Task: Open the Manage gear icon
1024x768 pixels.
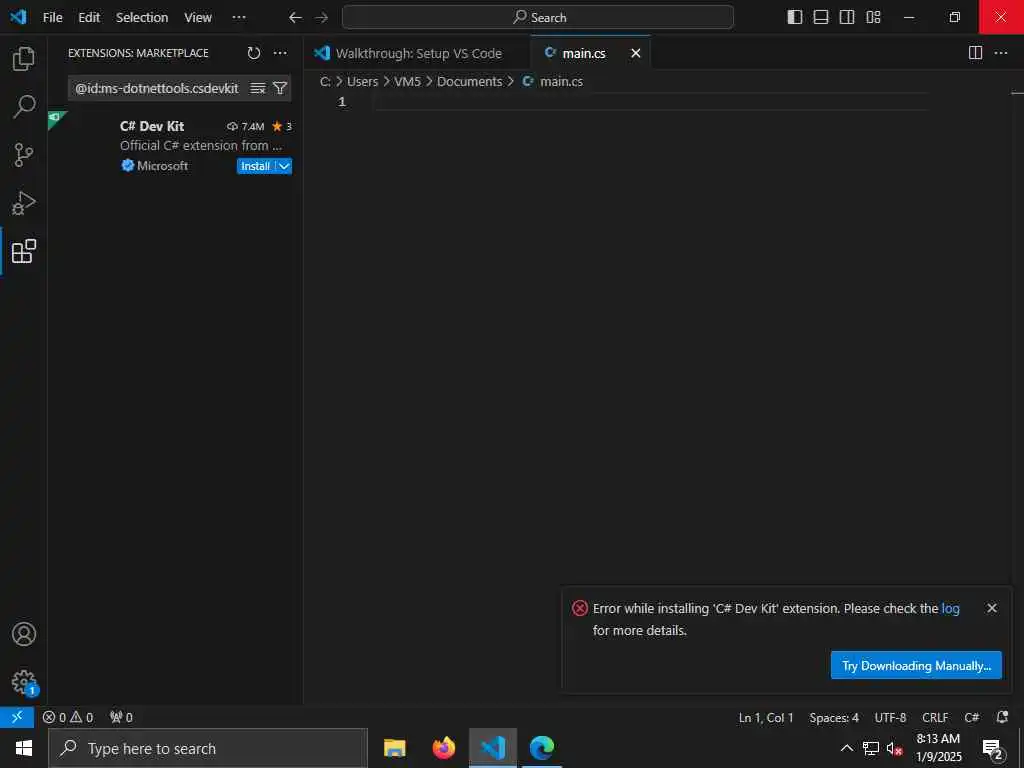Action: pos(24,682)
